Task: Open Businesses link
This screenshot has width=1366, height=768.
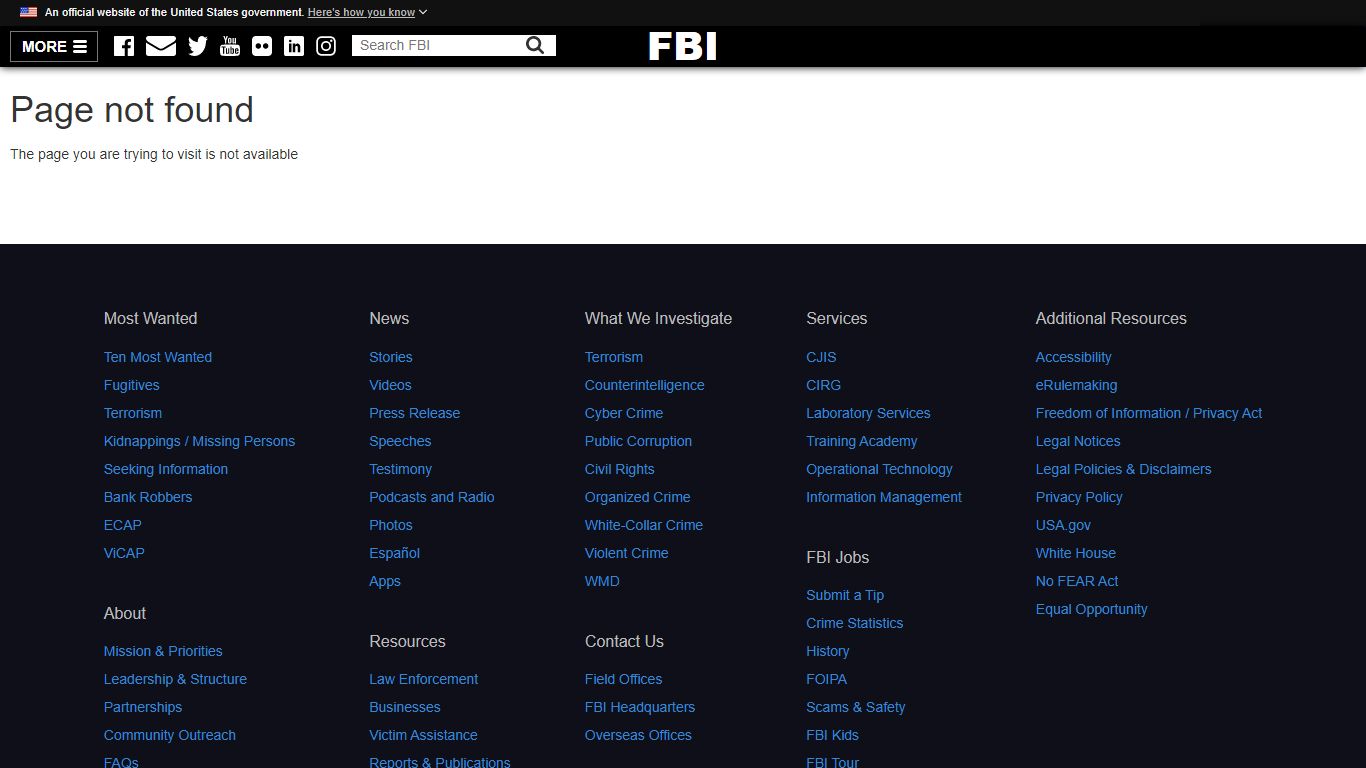Action: coord(405,707)
